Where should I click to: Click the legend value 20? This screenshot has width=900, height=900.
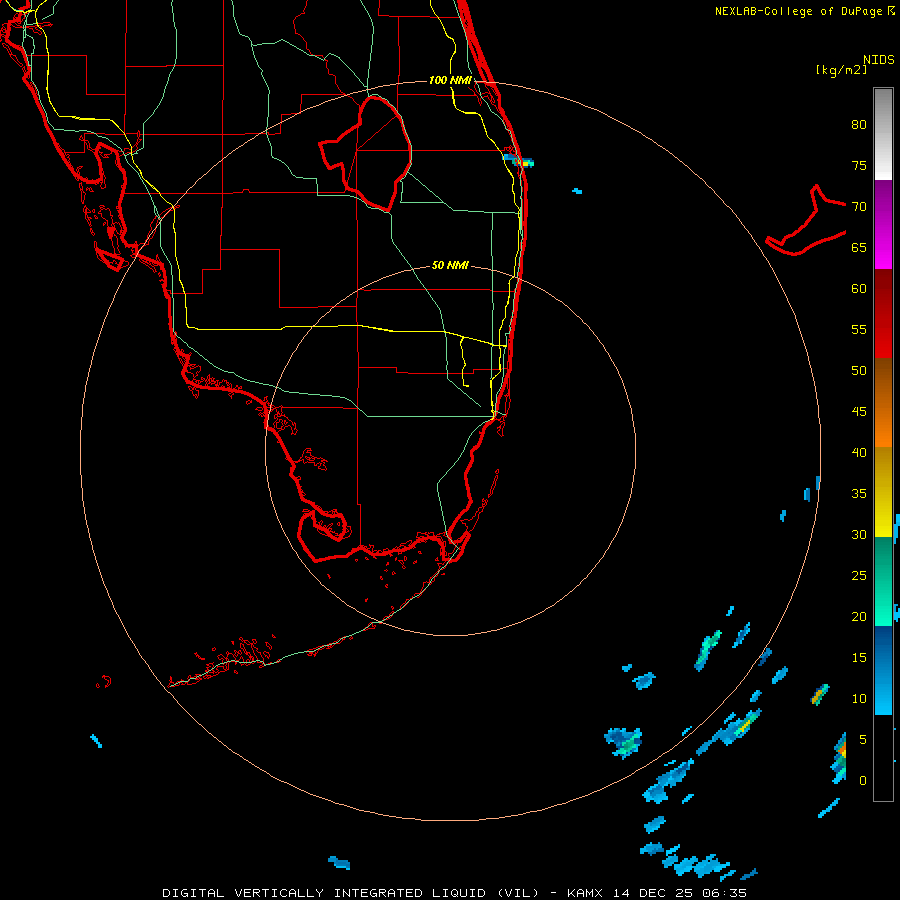click(859, 616)
